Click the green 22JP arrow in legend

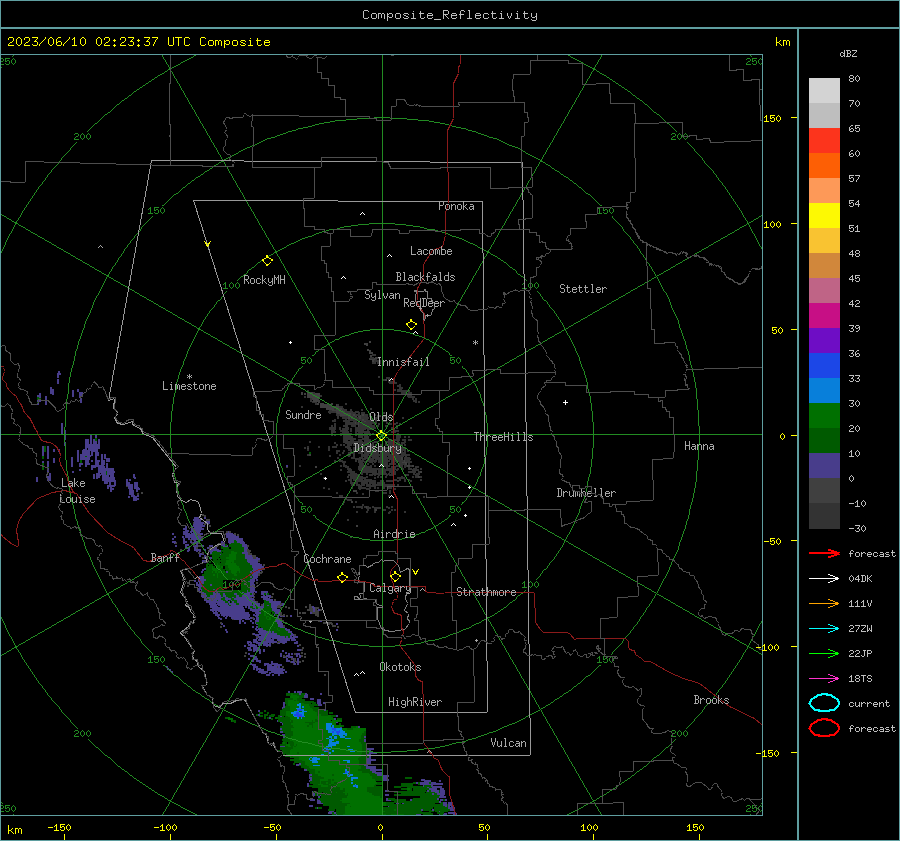pos(824,653)
